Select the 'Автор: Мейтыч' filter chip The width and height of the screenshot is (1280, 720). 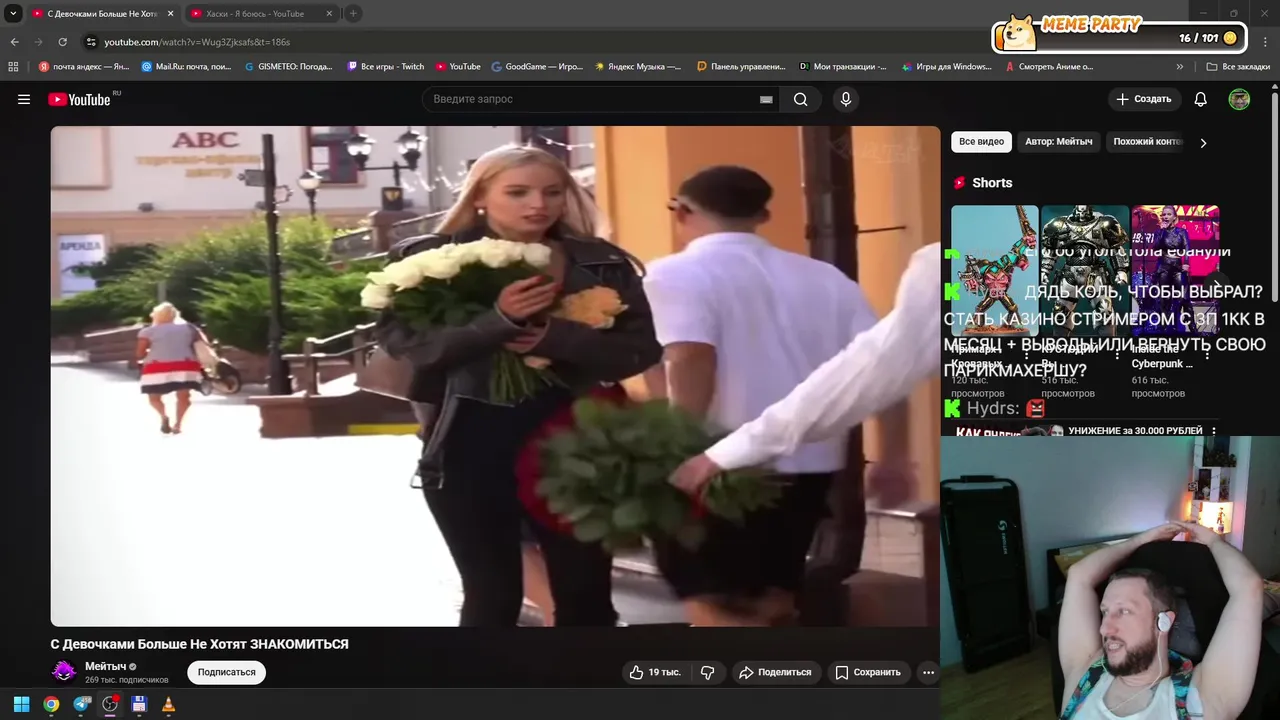(x=1059, y=142)
